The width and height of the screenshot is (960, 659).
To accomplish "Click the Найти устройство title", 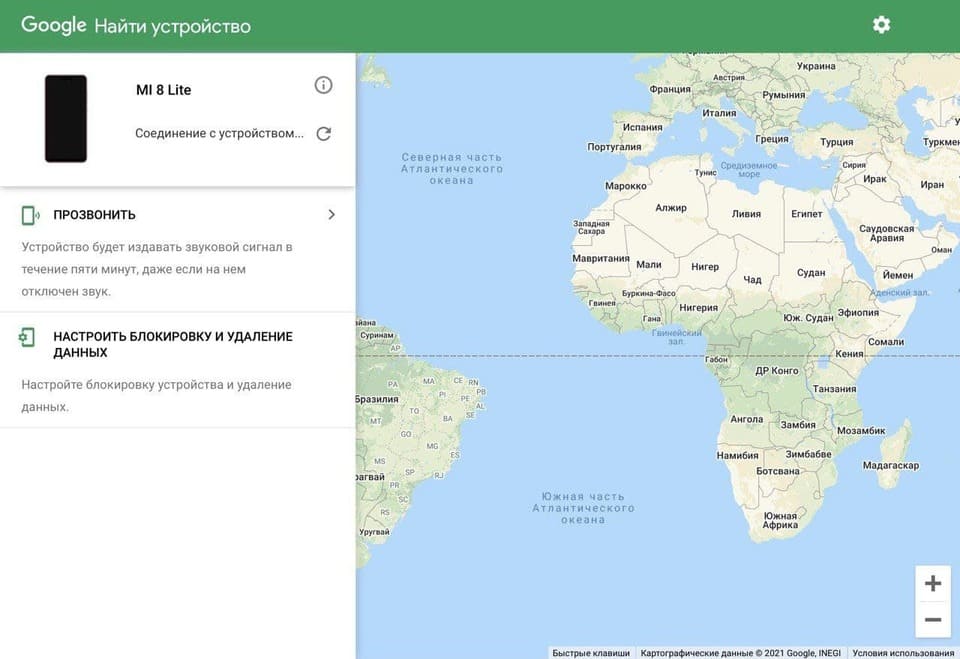I will point(172,26).
